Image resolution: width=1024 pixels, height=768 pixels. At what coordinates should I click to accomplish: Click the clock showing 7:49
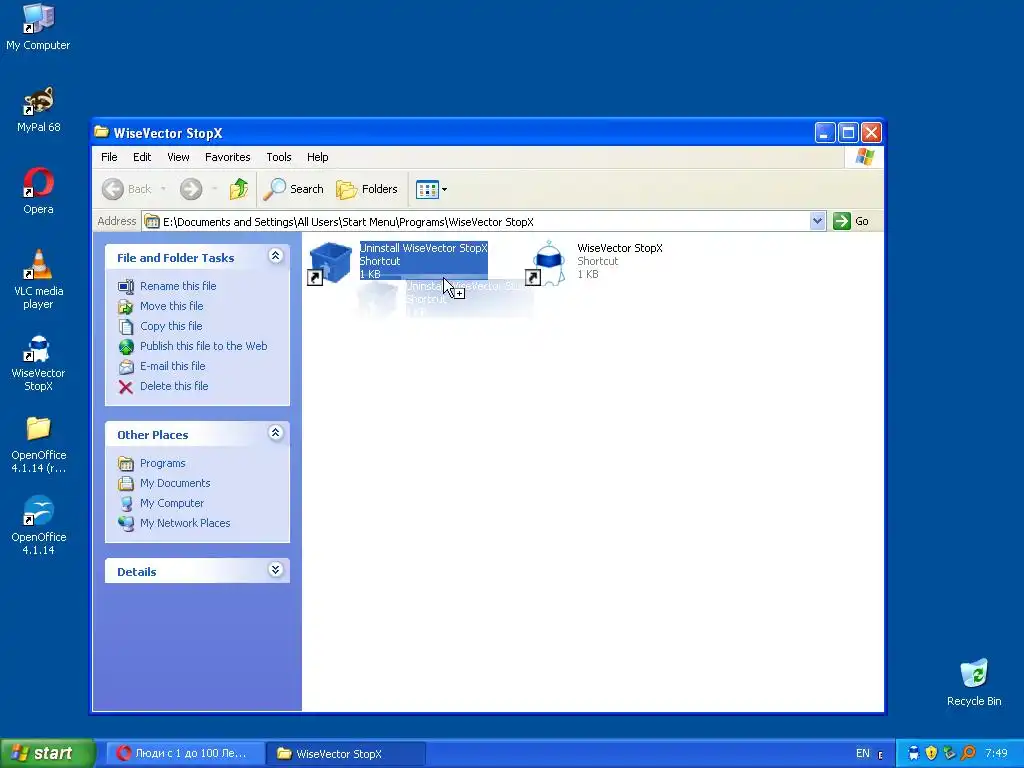tap(997, 754)
